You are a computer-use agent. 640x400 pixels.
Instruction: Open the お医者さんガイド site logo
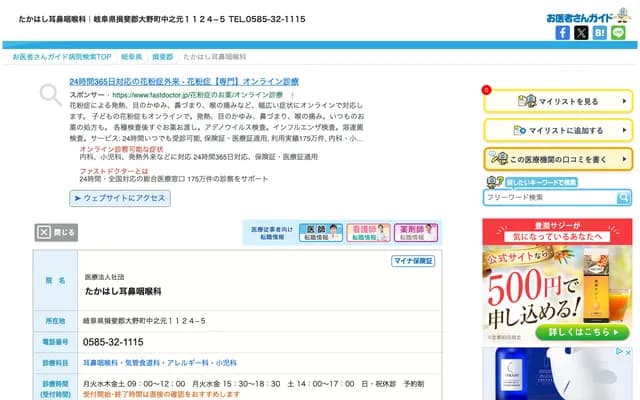(588, 17)
